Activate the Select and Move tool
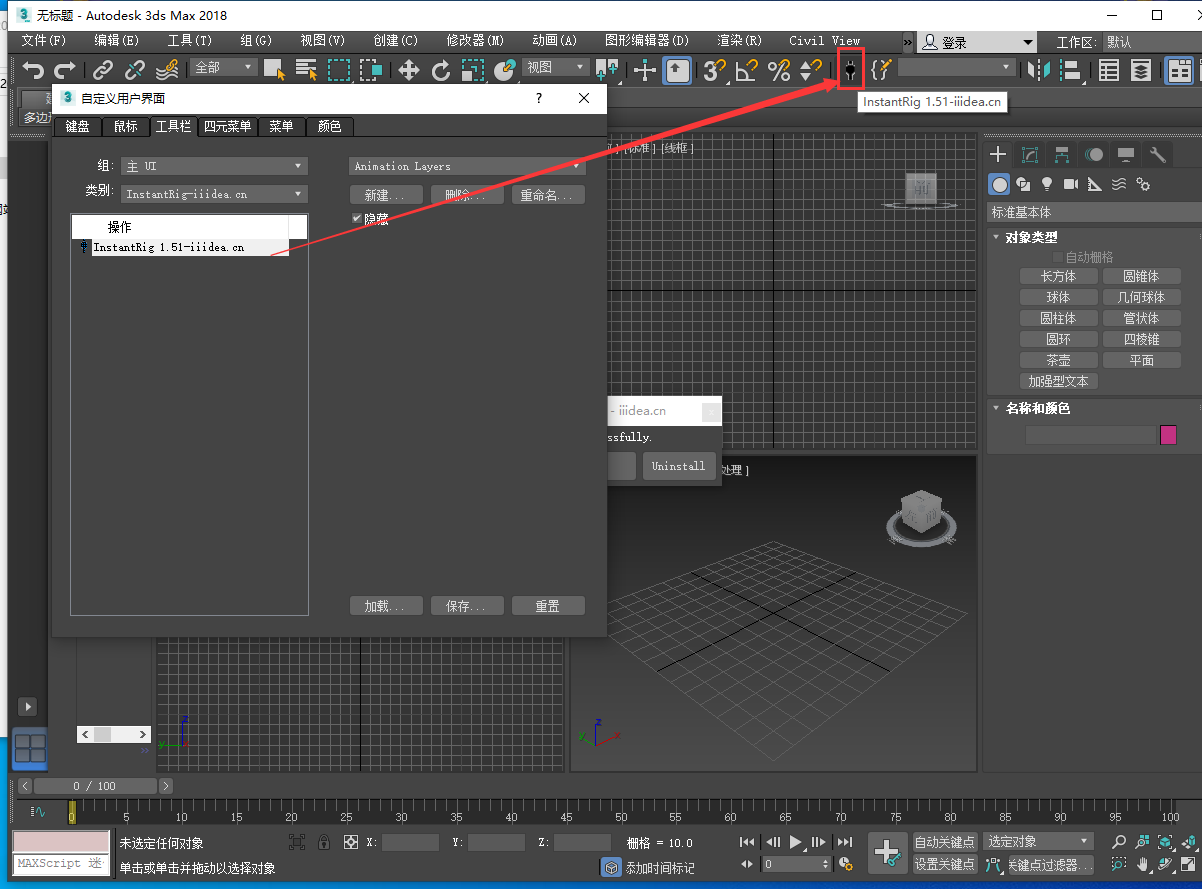The image size is (1202, 889). (409, 70)
